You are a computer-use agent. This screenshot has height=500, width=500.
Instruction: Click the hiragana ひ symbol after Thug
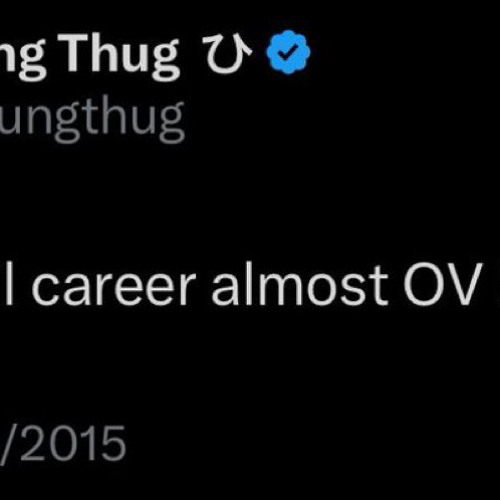pyautogui.click(x=228, y=53)
